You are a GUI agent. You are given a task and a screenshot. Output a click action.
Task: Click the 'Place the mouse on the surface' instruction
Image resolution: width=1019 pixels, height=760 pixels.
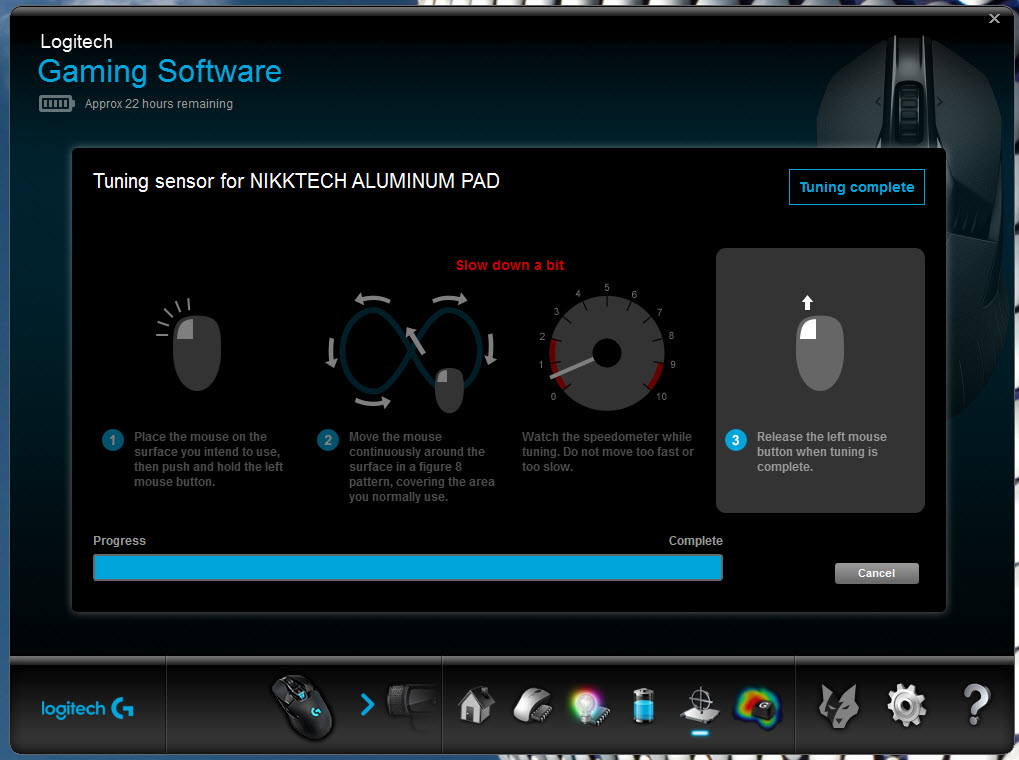click(209, 459)
